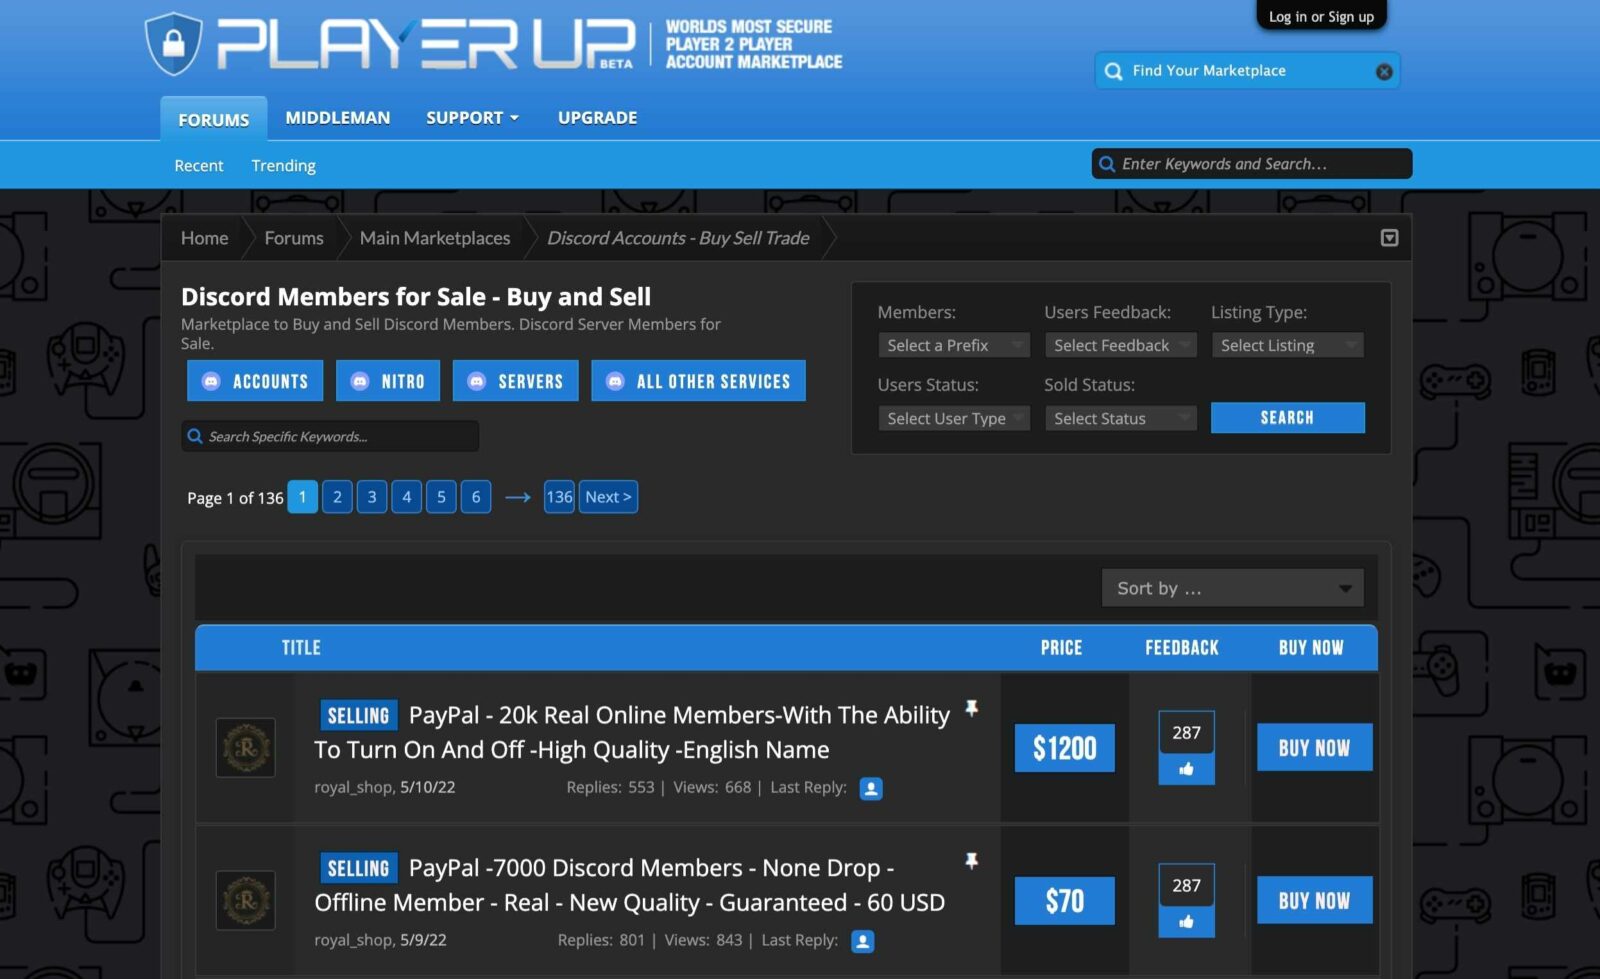Open Discord Accounts - Buy Sell Trade breadcrumb

coord(678,238)
